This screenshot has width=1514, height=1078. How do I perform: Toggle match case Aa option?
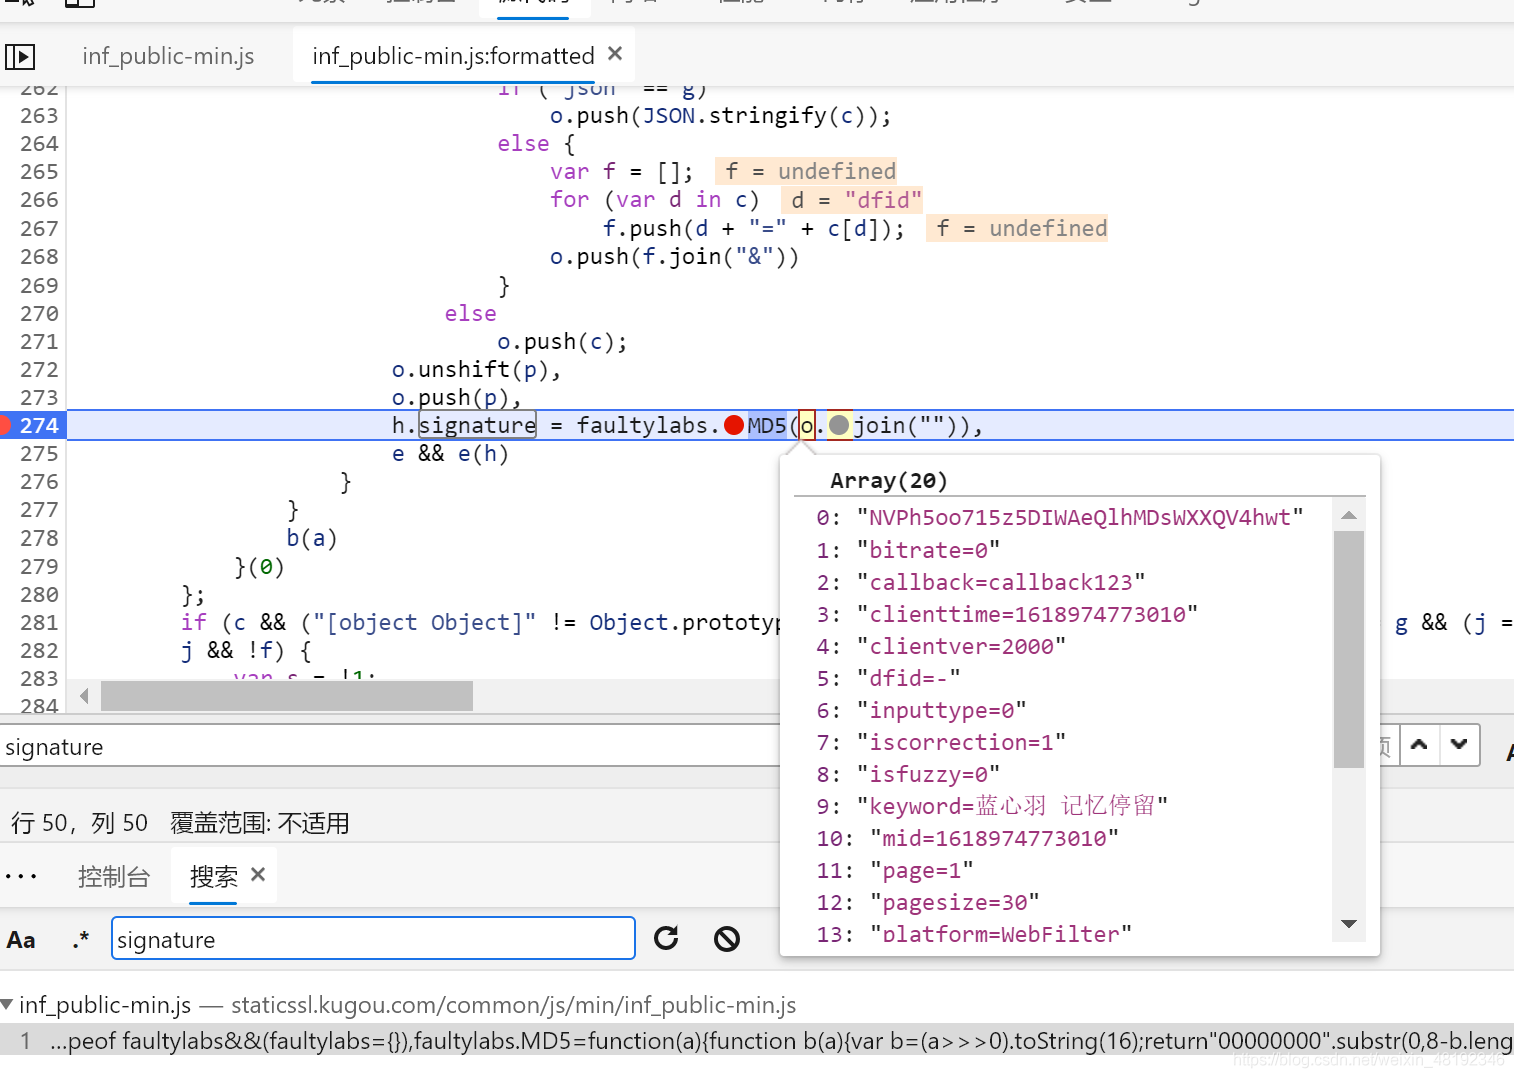click(x=21, y=940)
